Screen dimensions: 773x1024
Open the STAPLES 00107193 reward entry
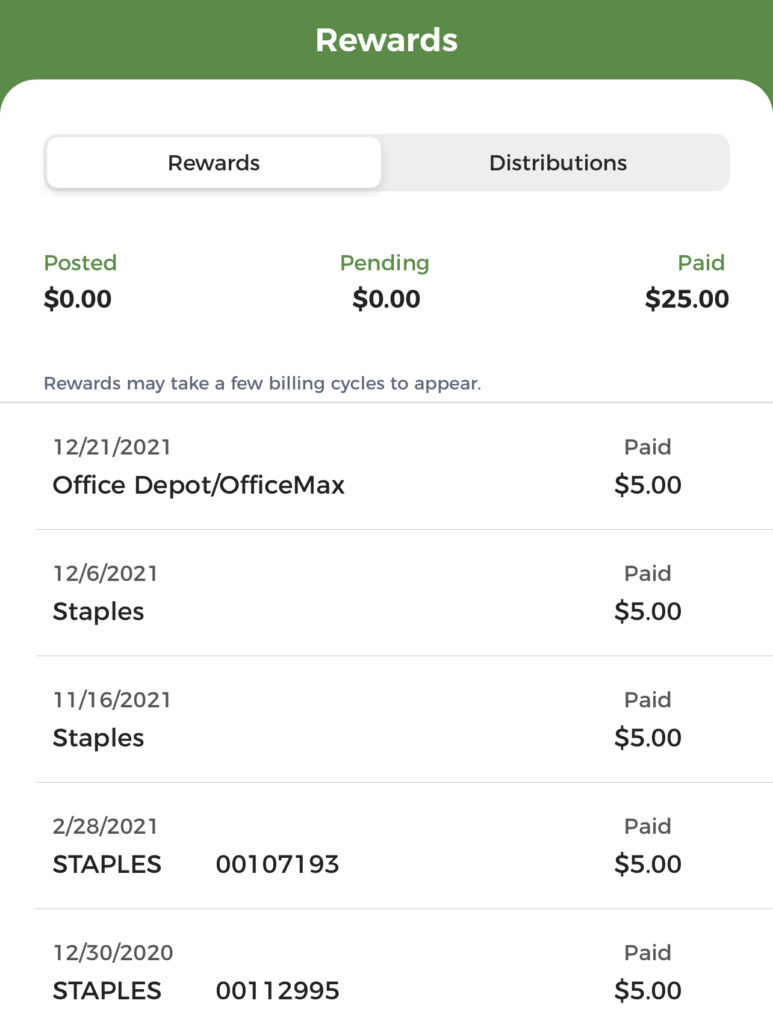pos(404,846)
